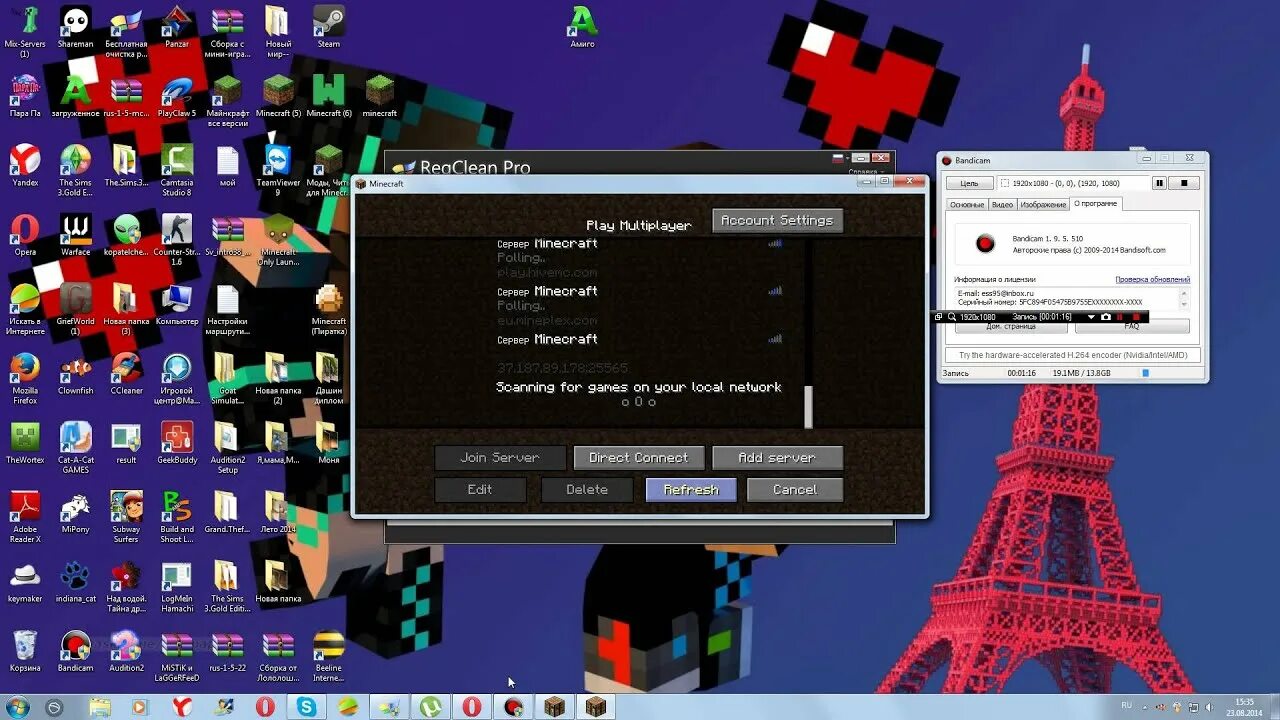Open the Windows Start button
This screenshot has height=720, width=1280.
click(17, 707)
